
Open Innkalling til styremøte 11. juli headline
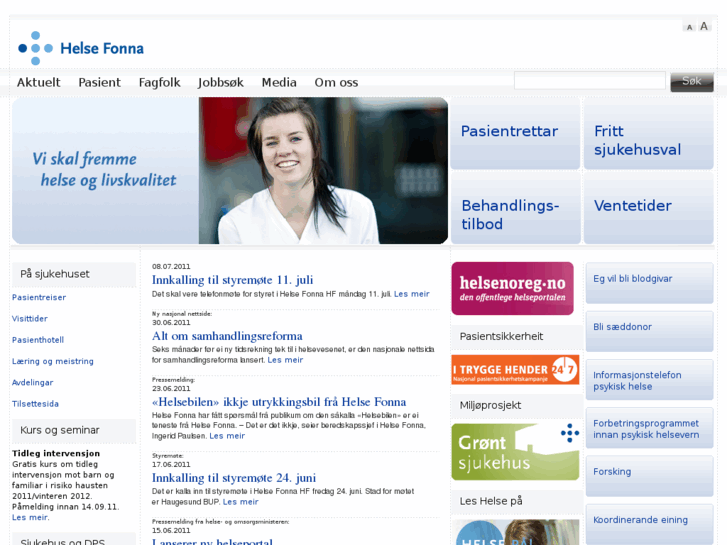pyautogui.click(x=232, y=280)
